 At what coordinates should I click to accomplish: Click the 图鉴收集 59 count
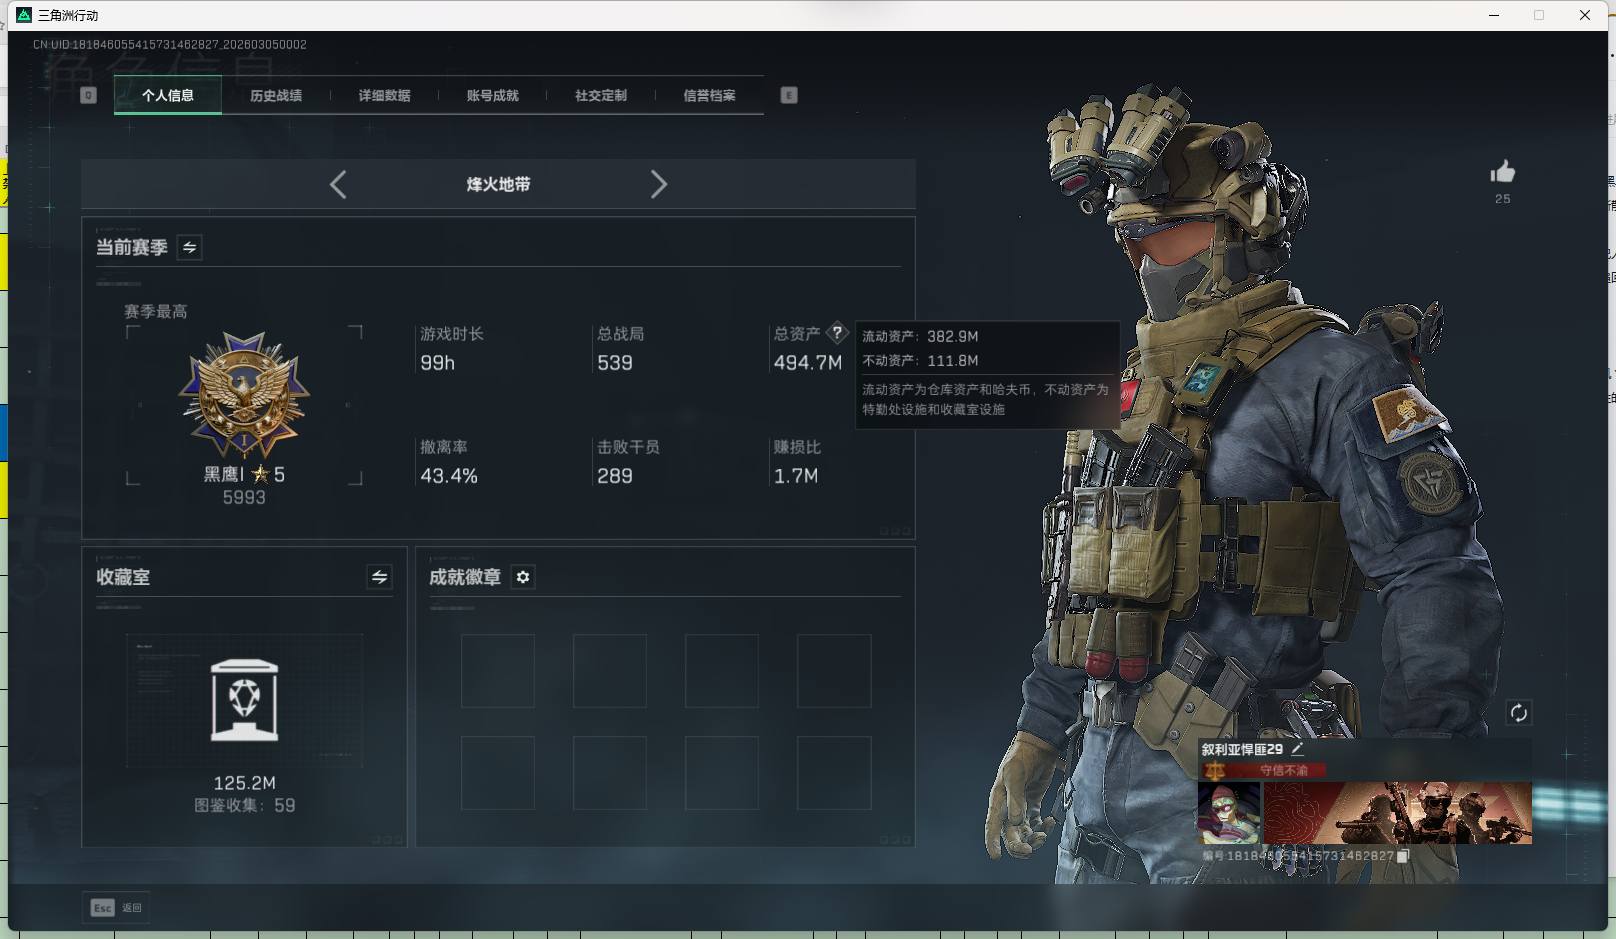click(x=244, y=805)
